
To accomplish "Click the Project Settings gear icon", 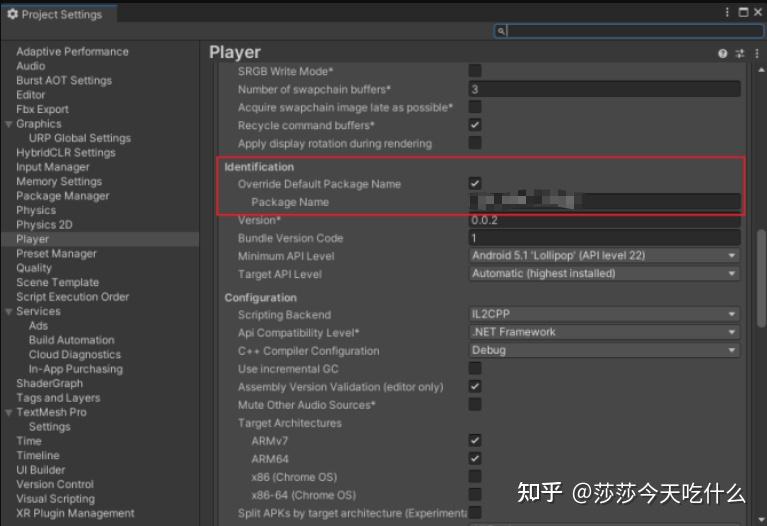I will pyautogui.click(x=13, y=14).
